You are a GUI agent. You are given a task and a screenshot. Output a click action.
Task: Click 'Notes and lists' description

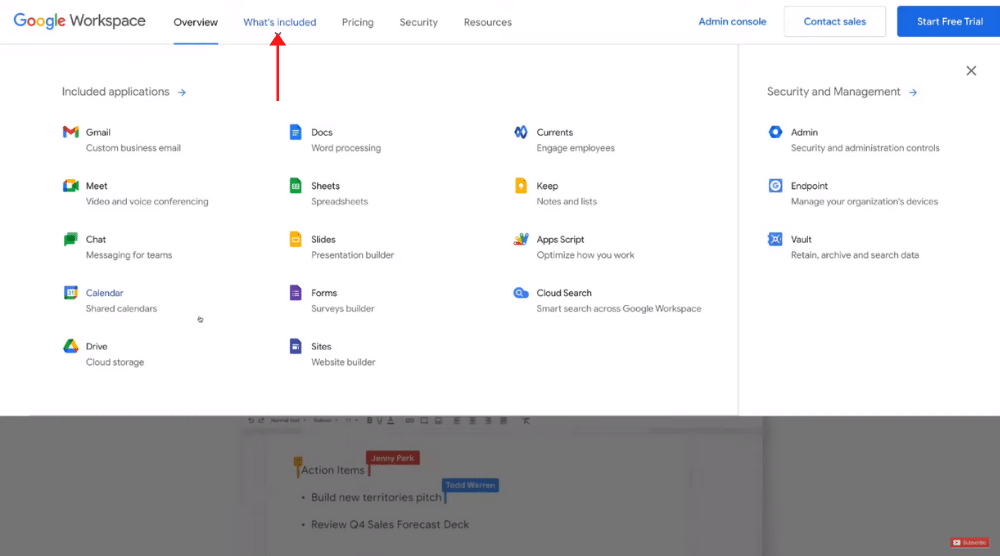tap(566, 201)
